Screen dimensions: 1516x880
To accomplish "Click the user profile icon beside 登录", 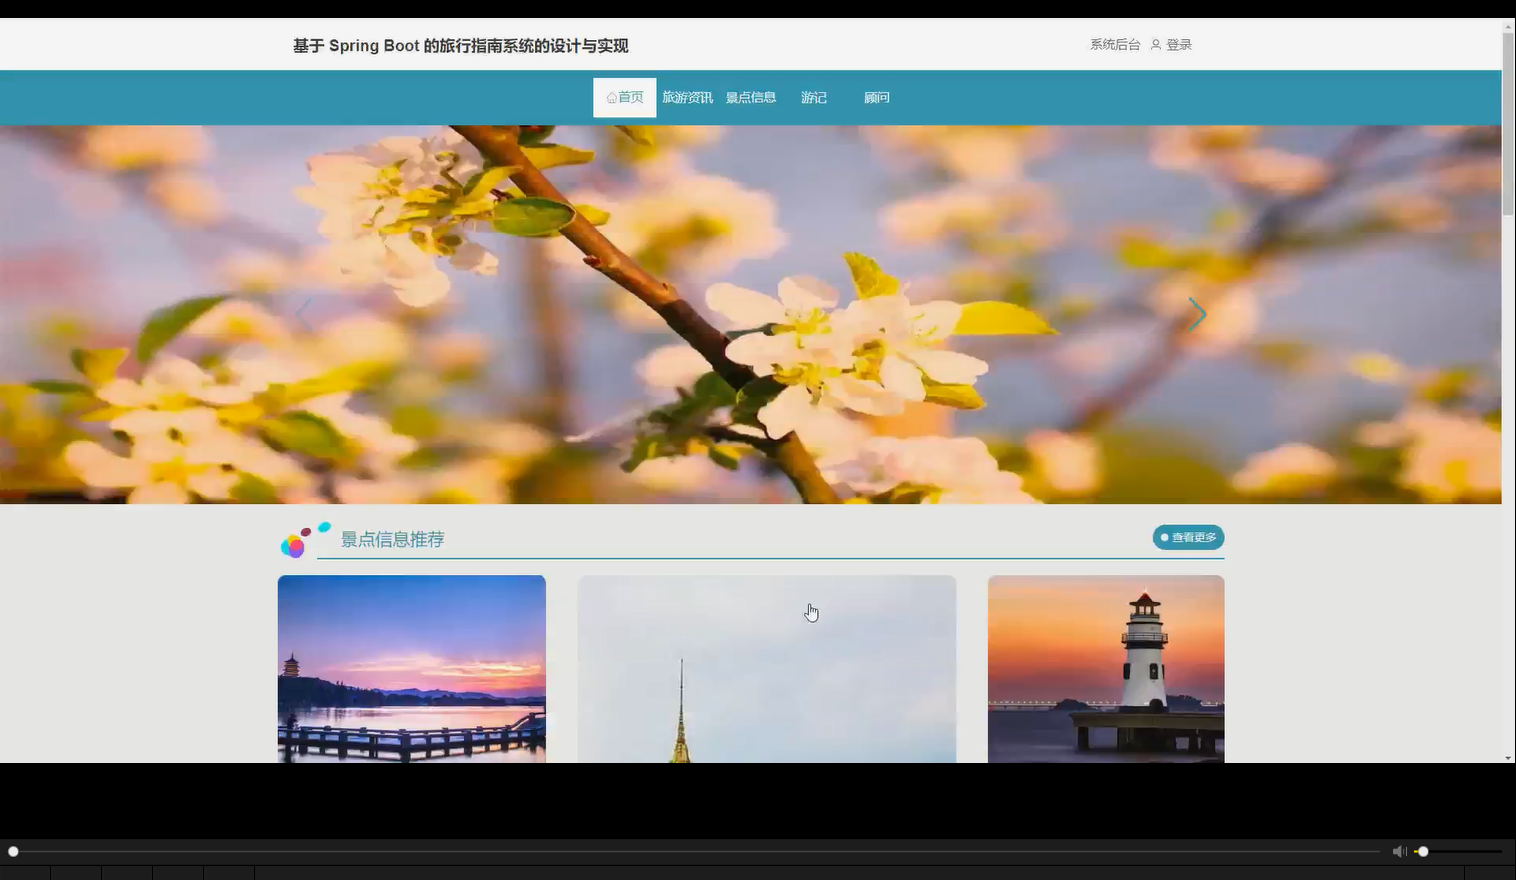I will [1156, 44].
